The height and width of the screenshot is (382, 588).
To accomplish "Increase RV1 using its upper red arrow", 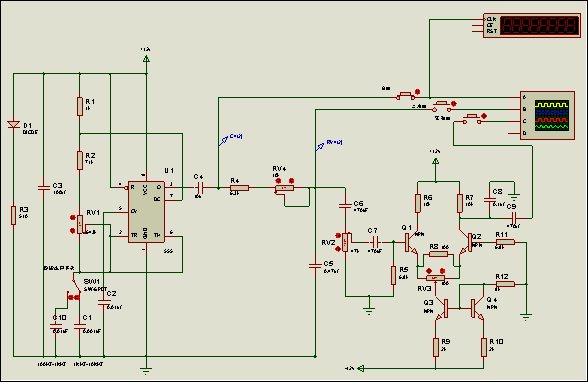I will point(73,217).
